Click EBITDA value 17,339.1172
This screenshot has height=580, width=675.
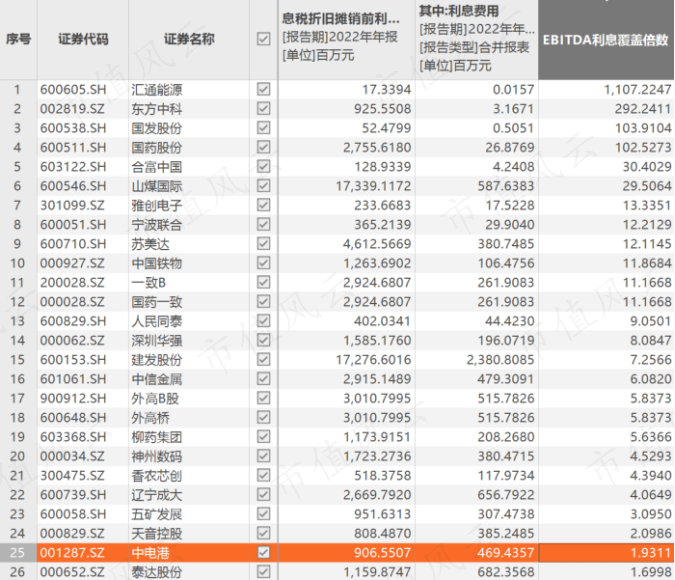[x=374, y=186]
